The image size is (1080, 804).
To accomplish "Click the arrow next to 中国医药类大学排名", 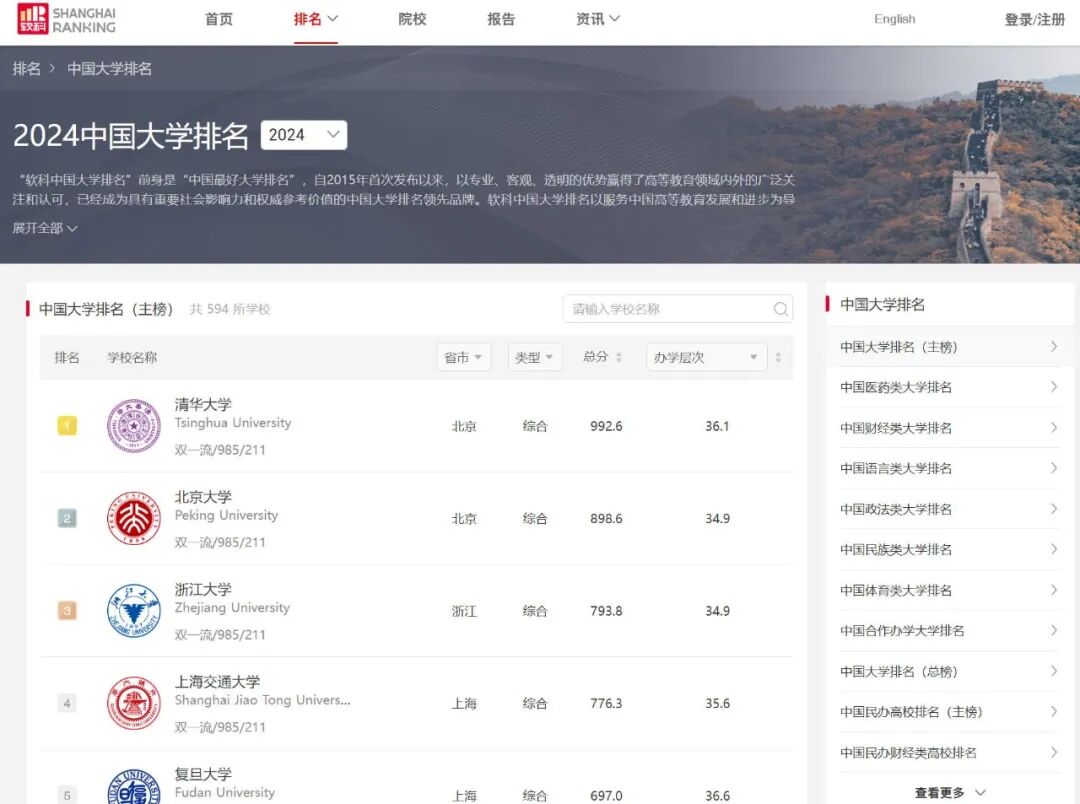I will (1054, 387).
